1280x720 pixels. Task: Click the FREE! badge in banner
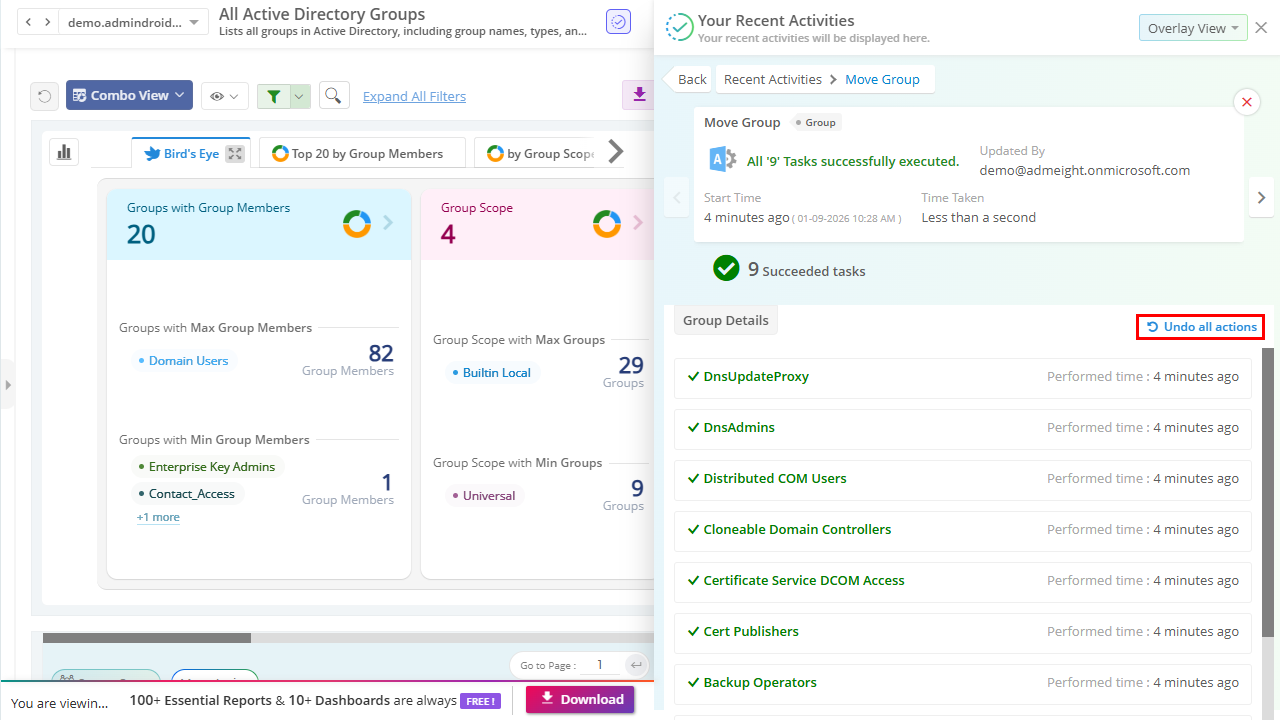coord(480,701)
